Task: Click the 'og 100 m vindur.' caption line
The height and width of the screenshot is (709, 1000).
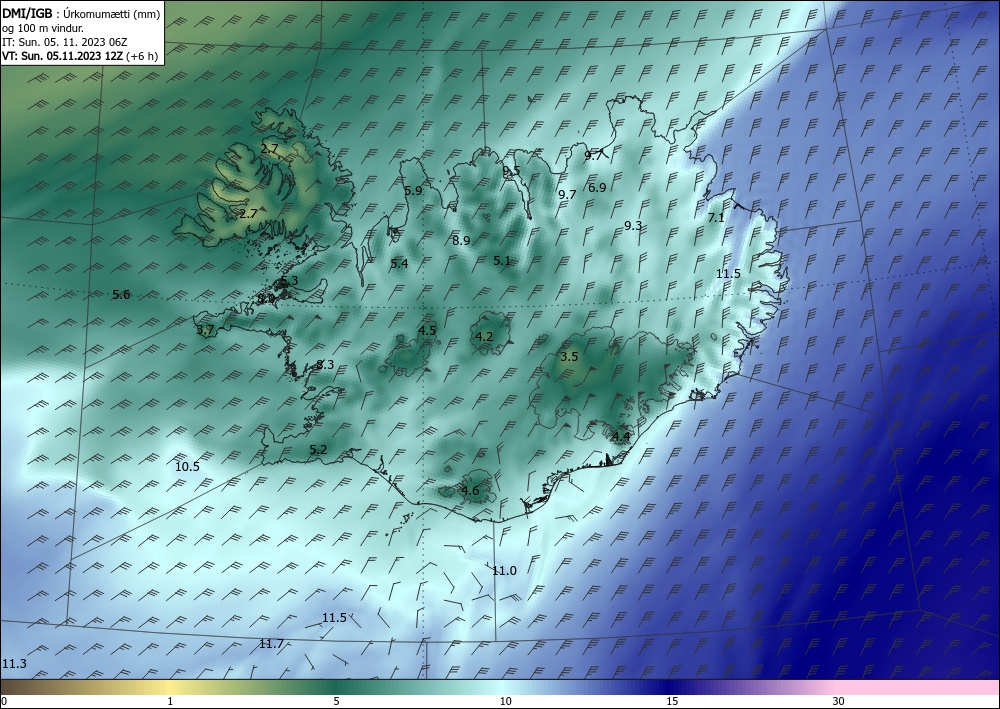Action: pyautogui.click(x=43, y=28)
